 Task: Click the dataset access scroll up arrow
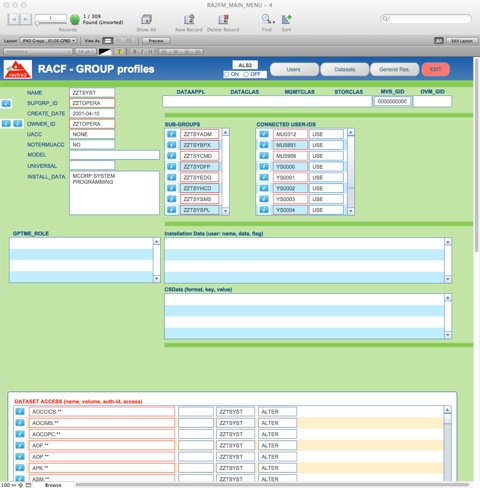point(448,410)
